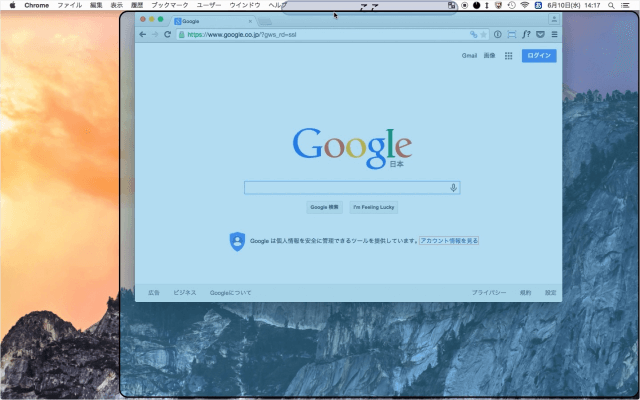Open the Googleについて footer link

tap(230, 293)
